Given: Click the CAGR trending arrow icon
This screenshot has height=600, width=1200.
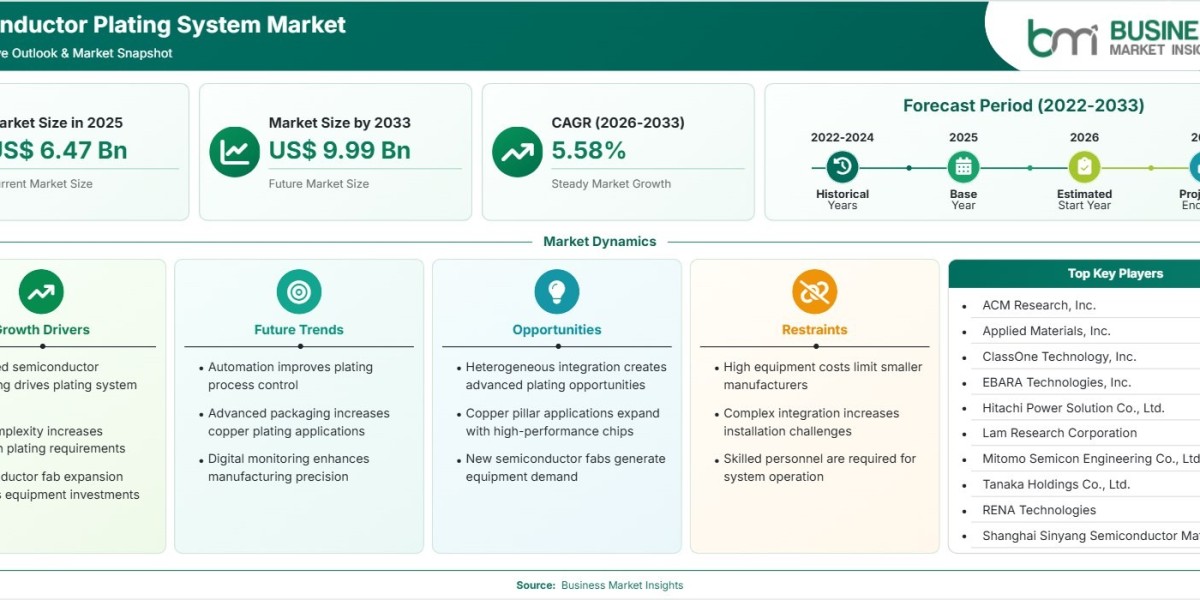Looking at the screenshot, I should coord(517,152).
